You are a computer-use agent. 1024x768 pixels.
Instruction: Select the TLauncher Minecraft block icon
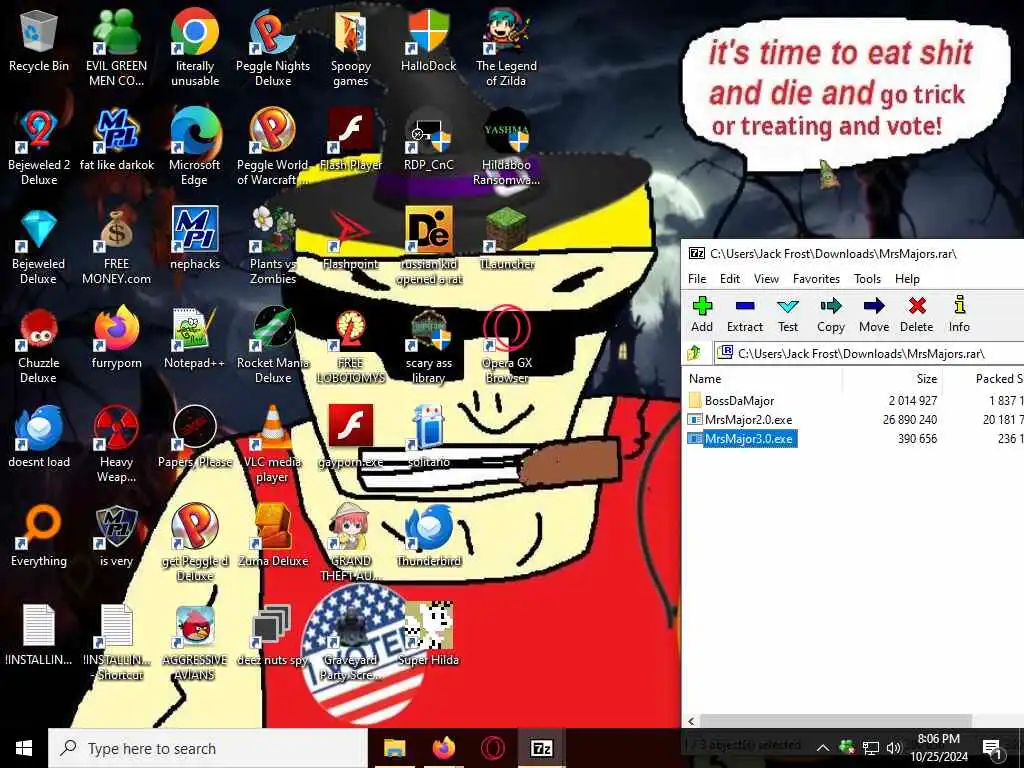(506, 240)
